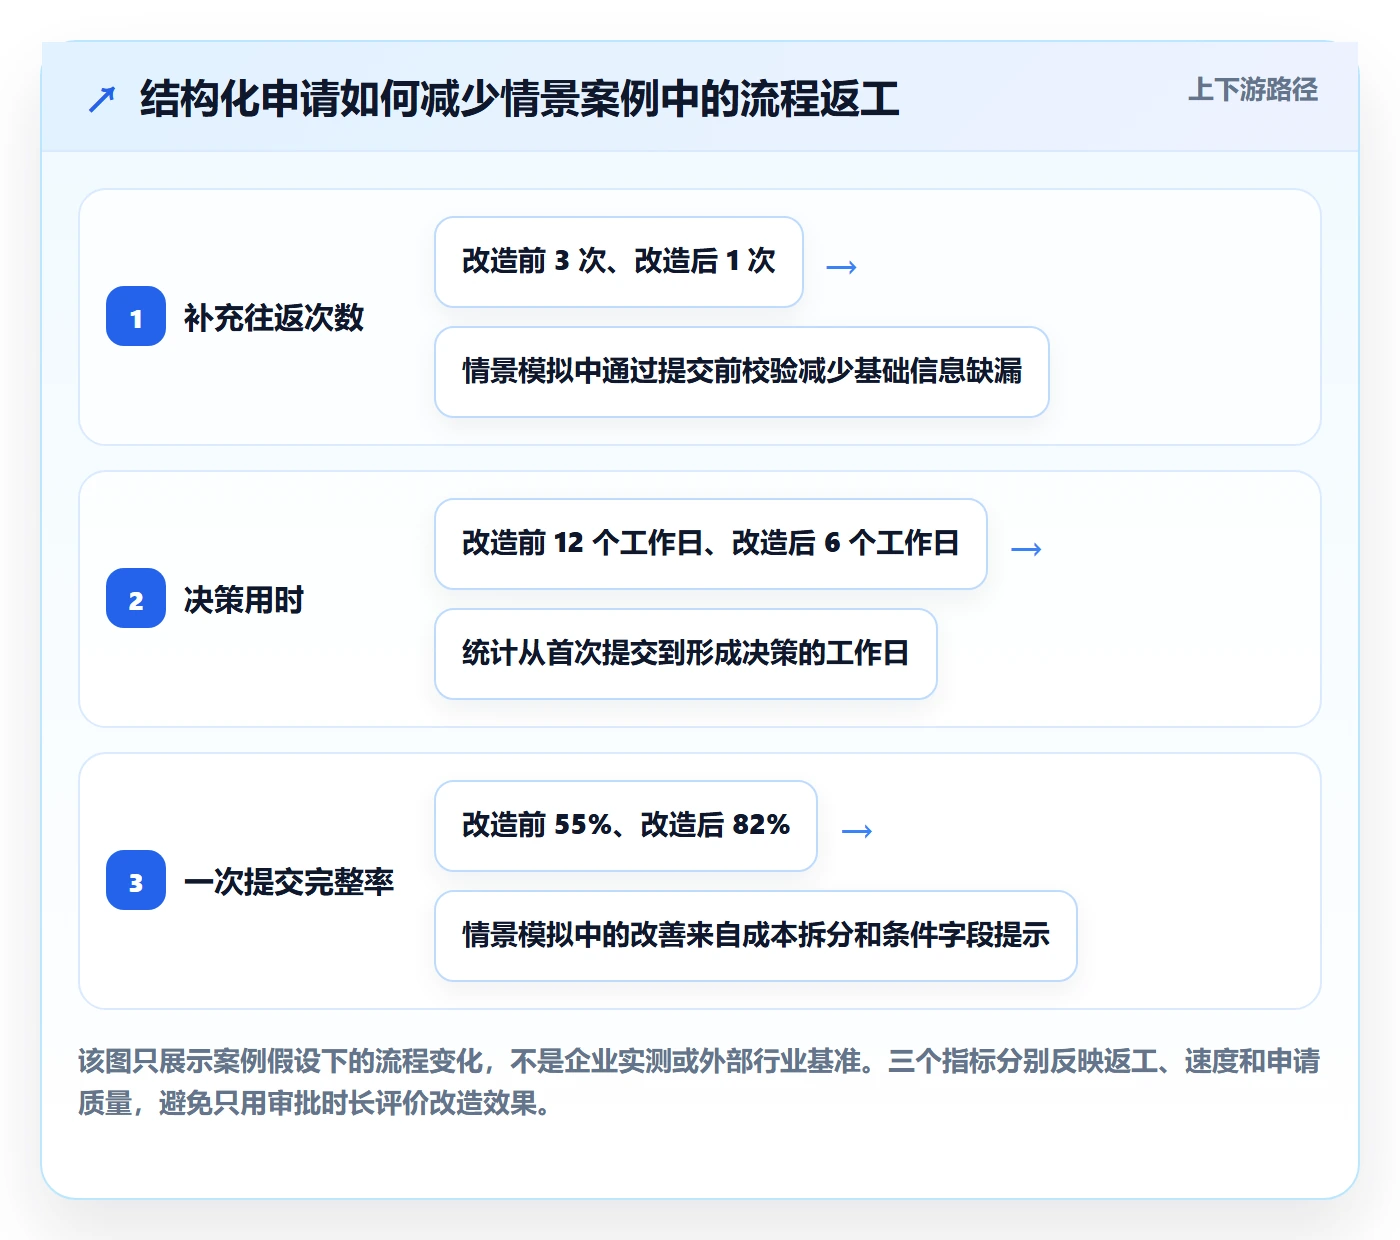Select the 决策用时 metric label
Image resolution: width=1400 pixels, height=1240 pixels.
click(244, 600)
